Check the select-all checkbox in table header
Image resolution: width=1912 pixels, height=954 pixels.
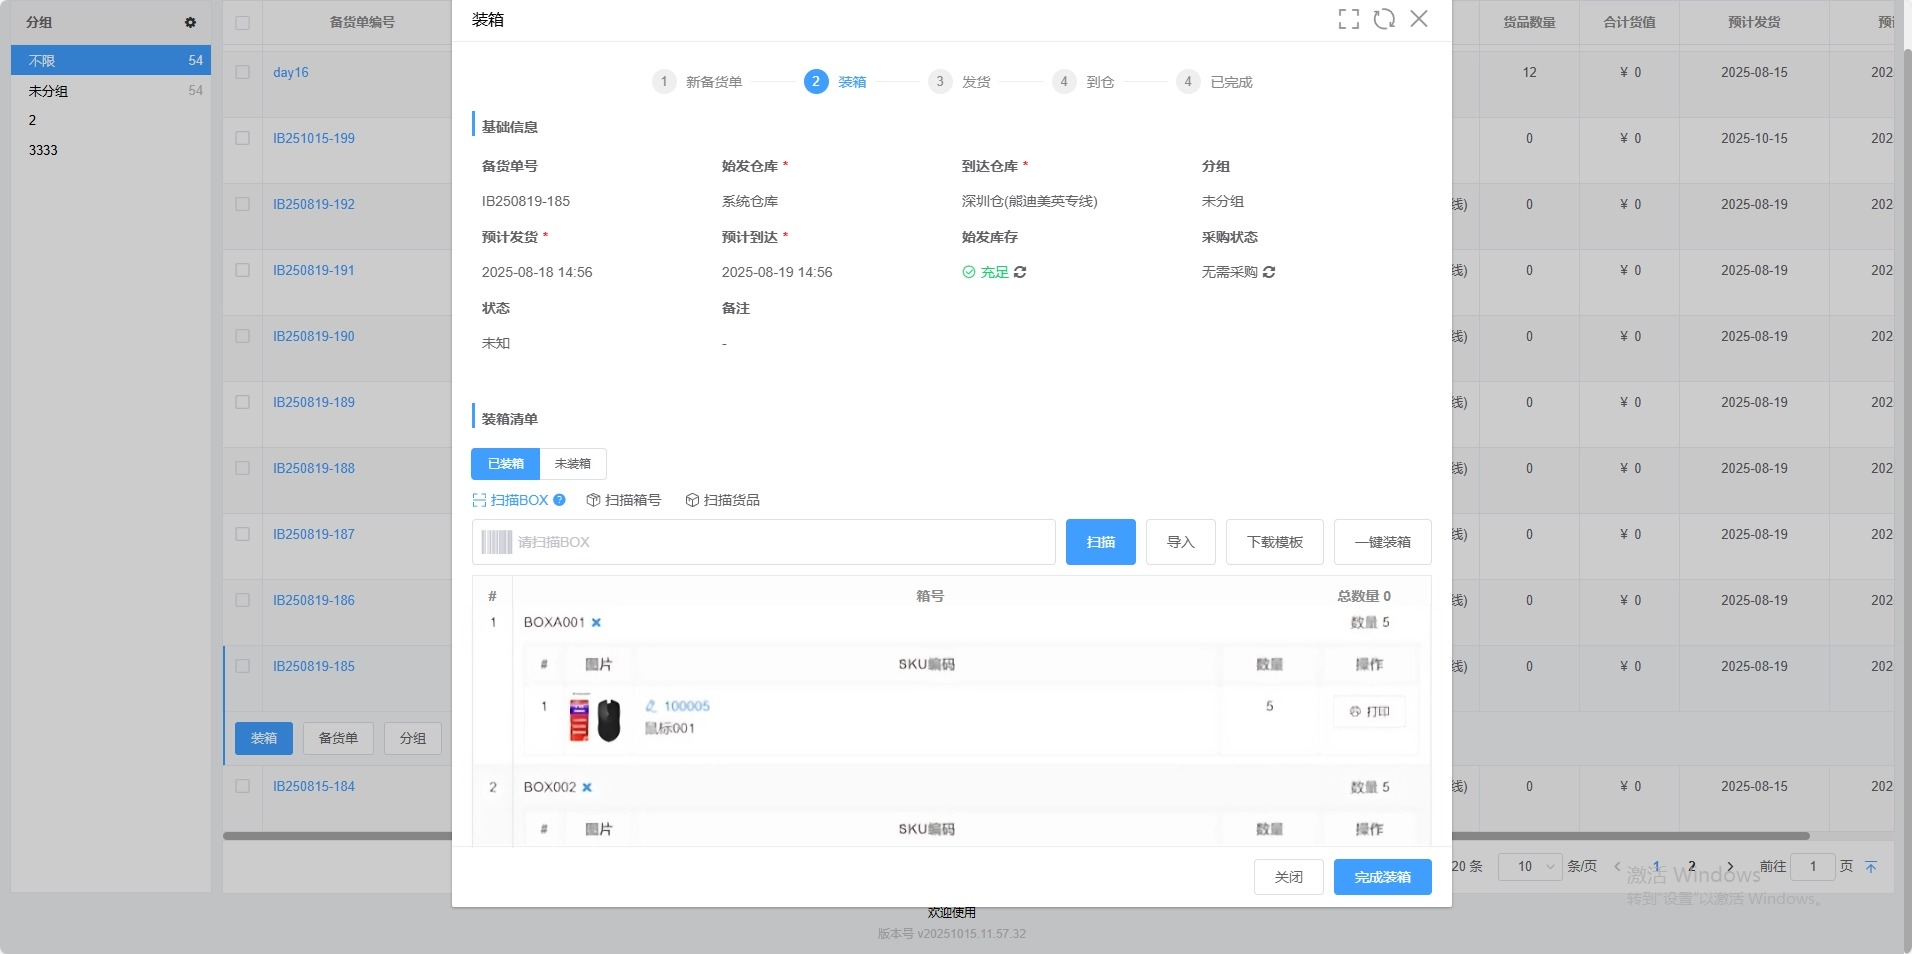243,22
